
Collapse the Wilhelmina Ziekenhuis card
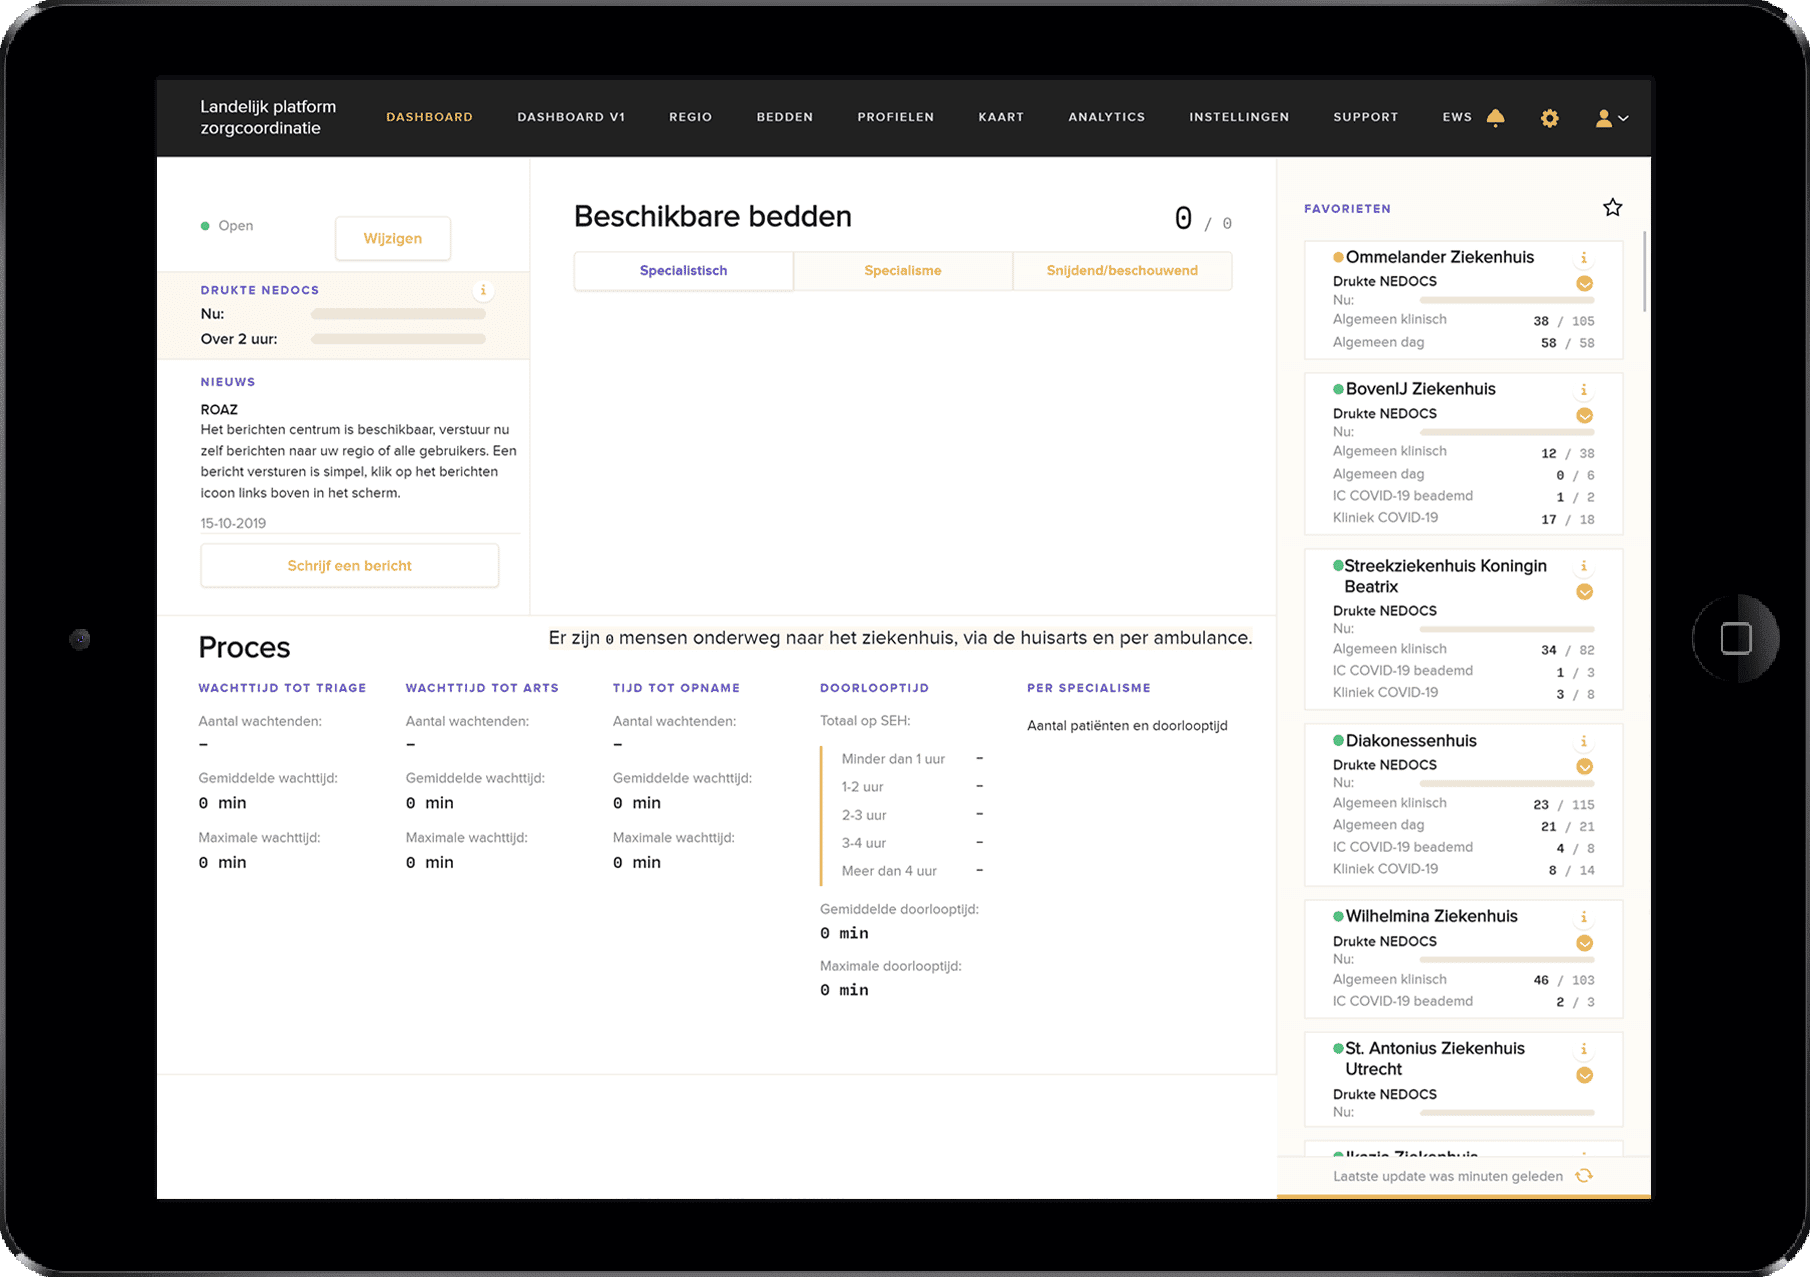(1584, 943)
